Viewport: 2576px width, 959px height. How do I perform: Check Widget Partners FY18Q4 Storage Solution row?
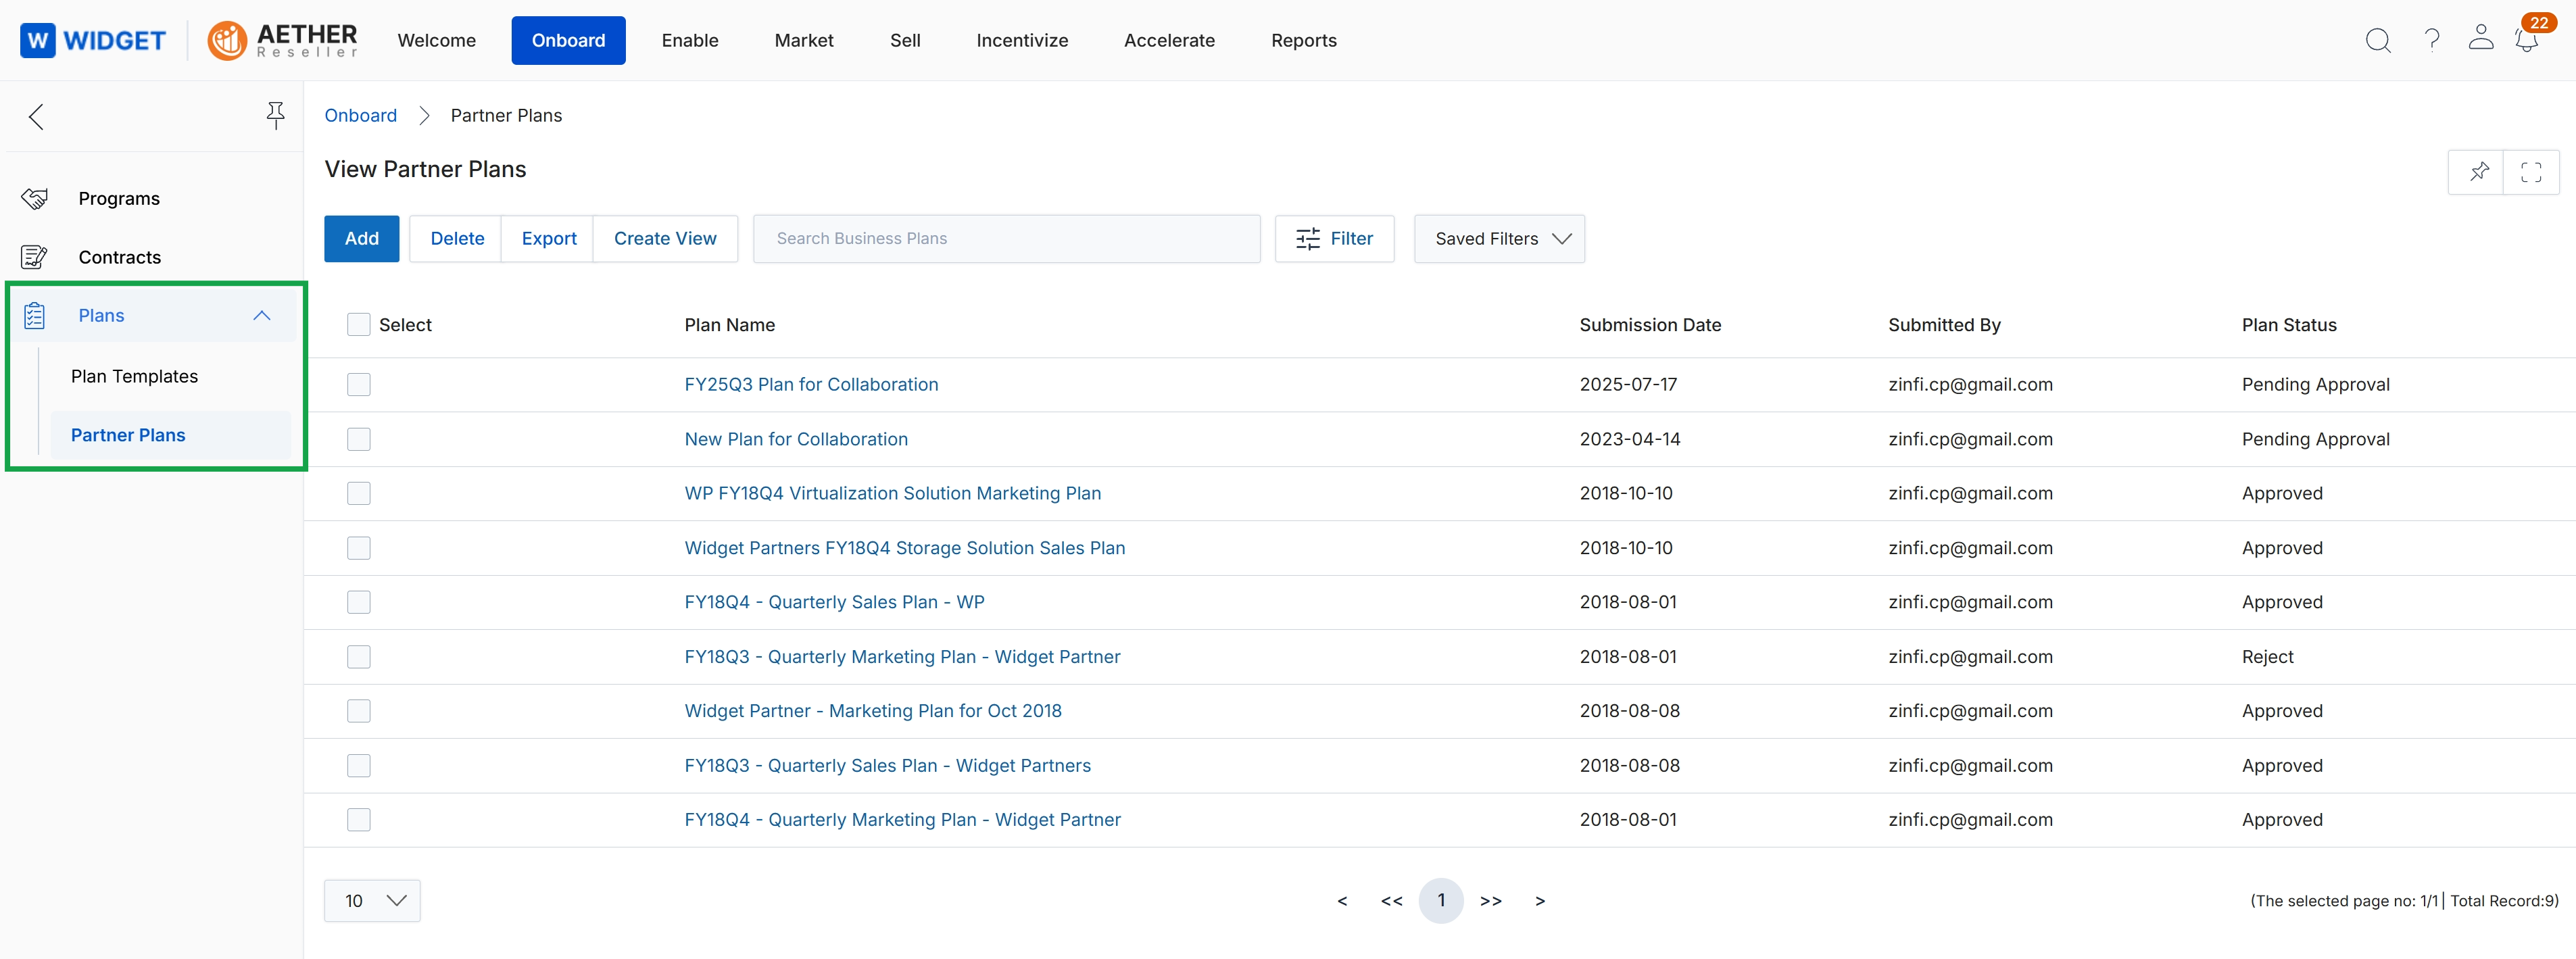pyautogui.click(x=358, y=548)
